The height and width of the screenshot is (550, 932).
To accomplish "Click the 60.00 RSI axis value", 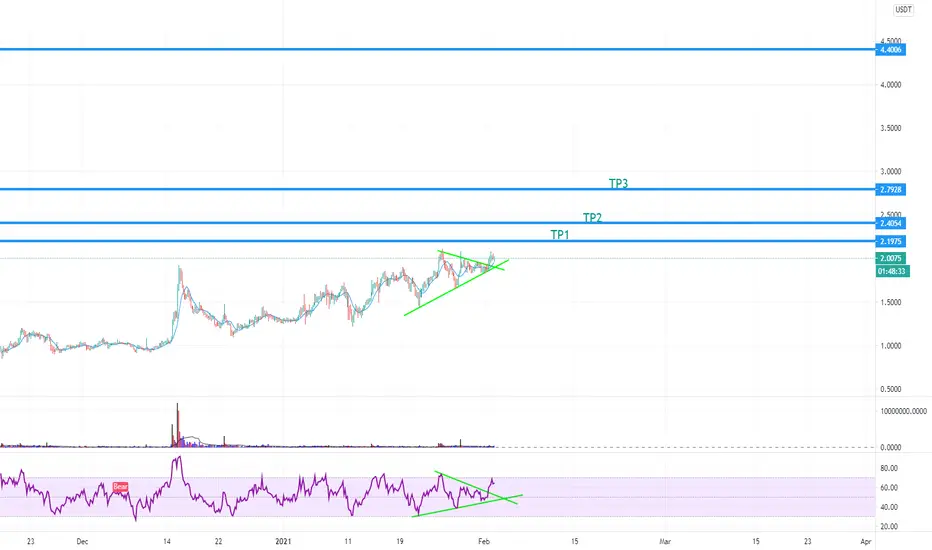I will coord(889,488).
